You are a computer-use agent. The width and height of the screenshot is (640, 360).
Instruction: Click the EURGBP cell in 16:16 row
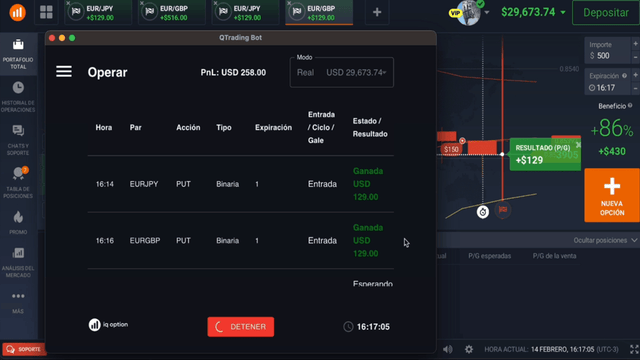[145, 241]
